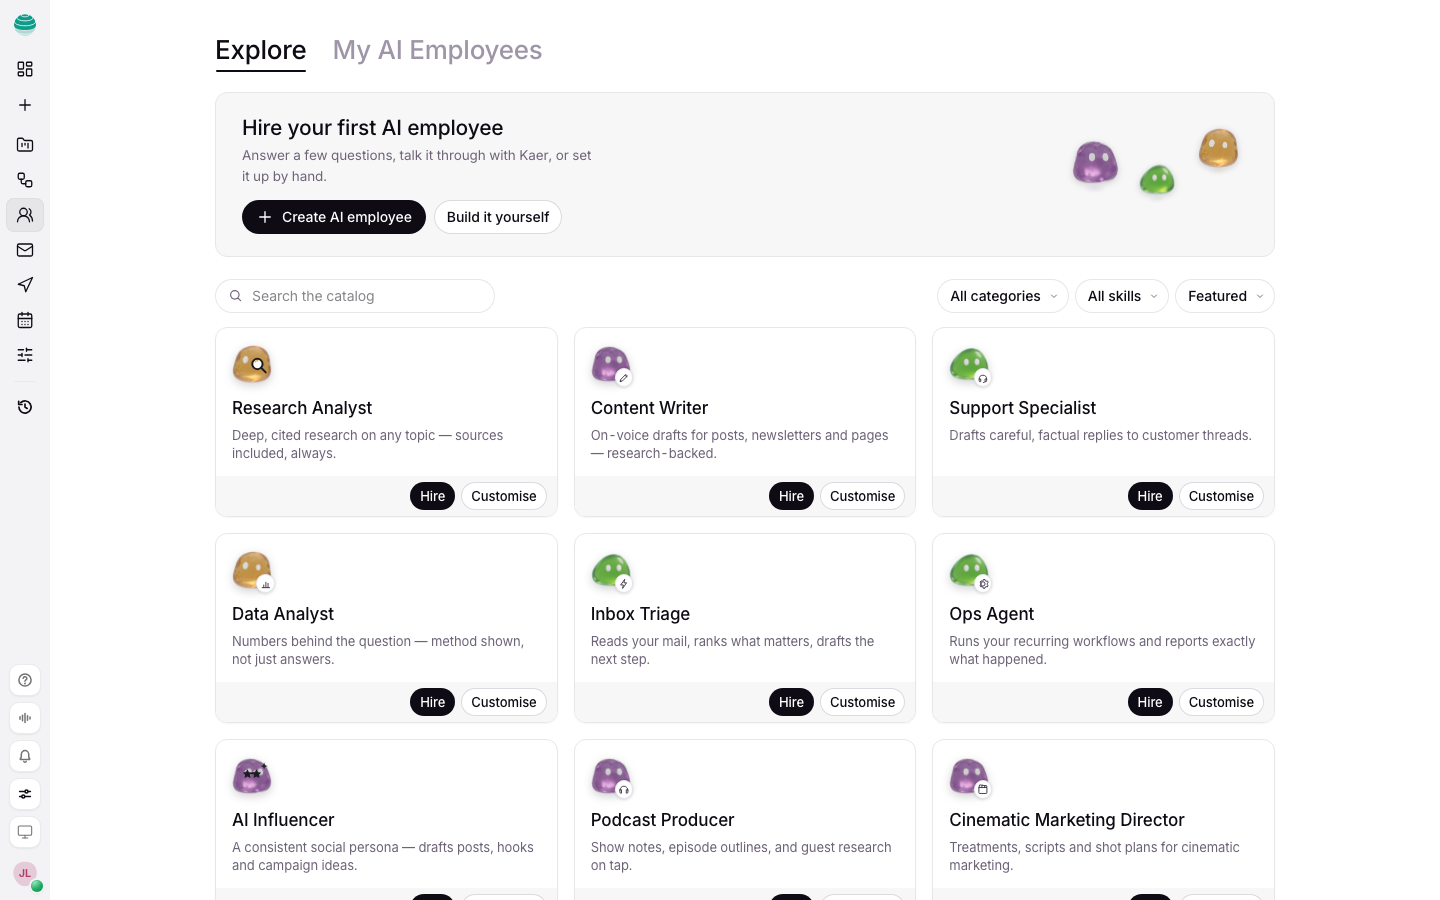Select the AI employees people icon in sidebar
The width and height of the screenshot is (1440, 900).
point(25,215)
